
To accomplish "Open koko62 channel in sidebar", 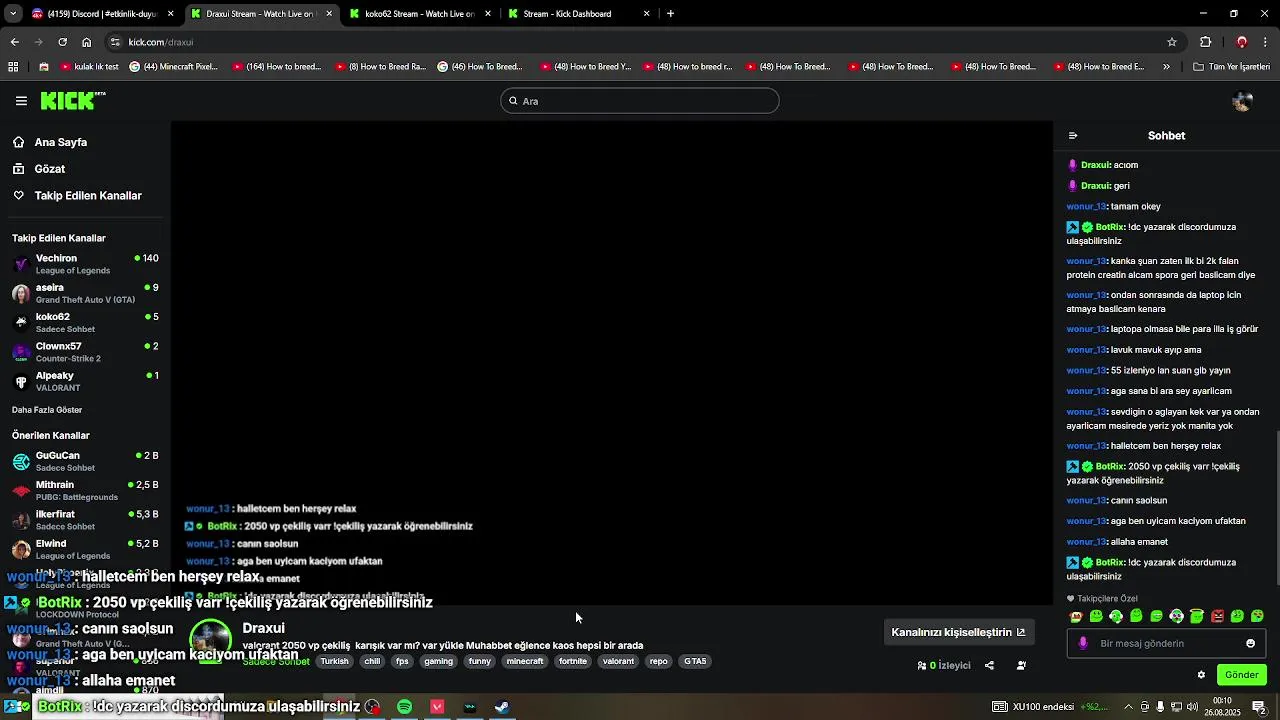I will [86, 322].
